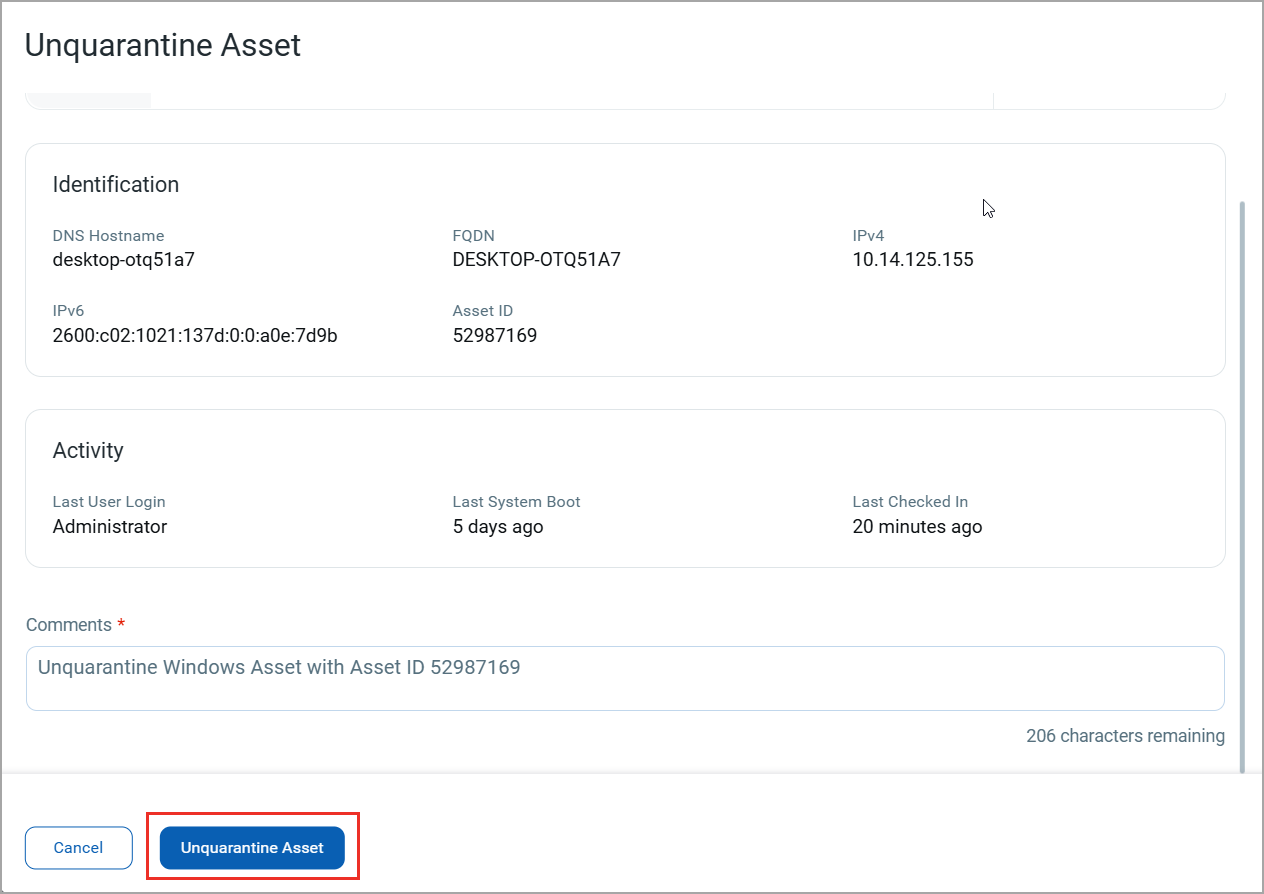The image size is (1264, 894).
Task: Click the Asset ID value 52987169
Action: [x=495, y=335]
